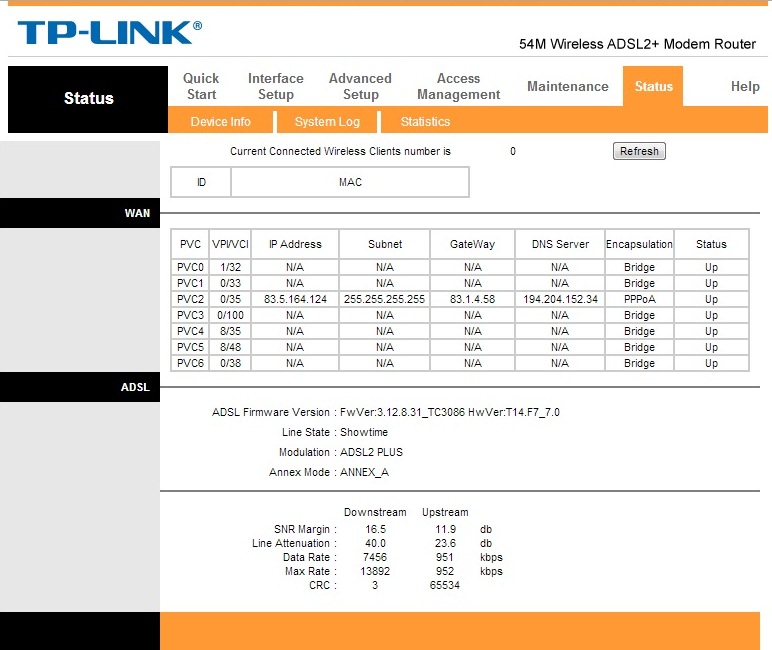Image resolution: width=772 pixels, height=650 pixels.
Task: Click the PVC2 row label
Action: [x=190, y=299]
